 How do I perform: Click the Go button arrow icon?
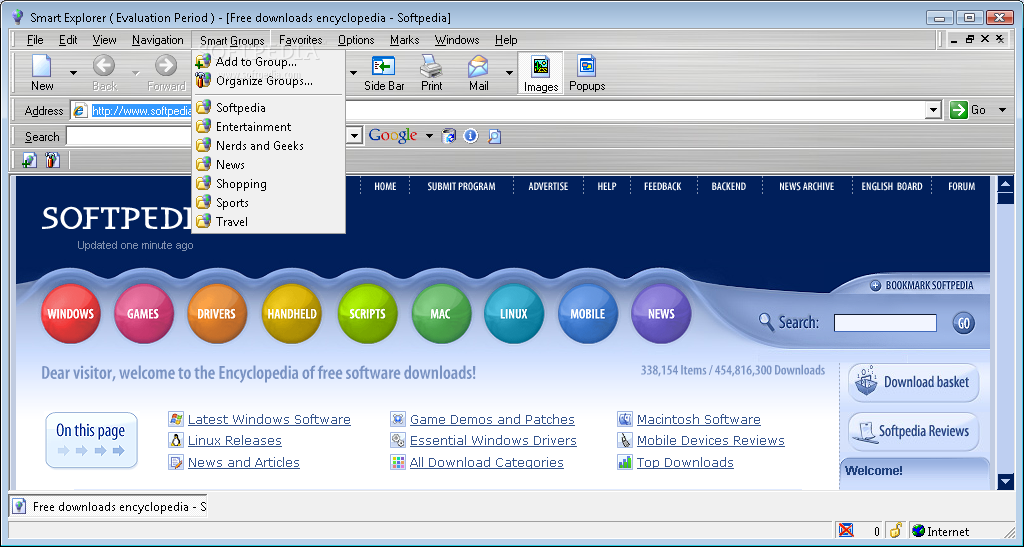click(959, 110)
